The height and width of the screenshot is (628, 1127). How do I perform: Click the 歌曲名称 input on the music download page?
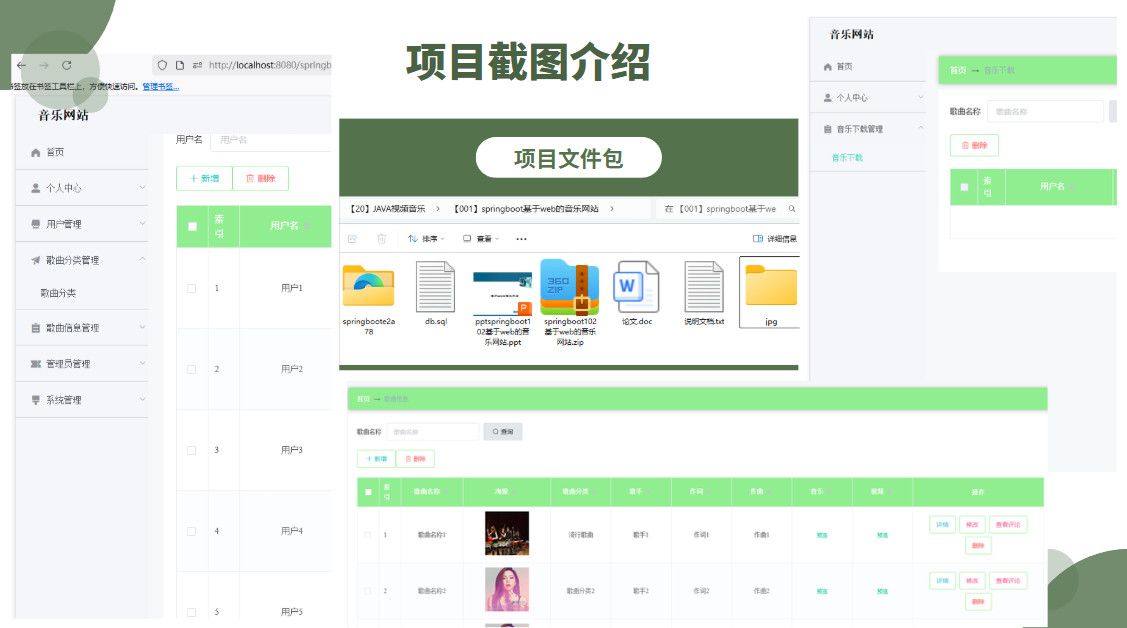[x=1045, y=111]
